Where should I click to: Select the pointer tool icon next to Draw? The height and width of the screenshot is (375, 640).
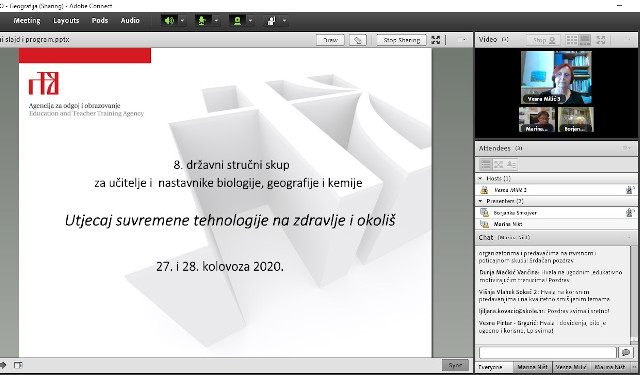358,40
